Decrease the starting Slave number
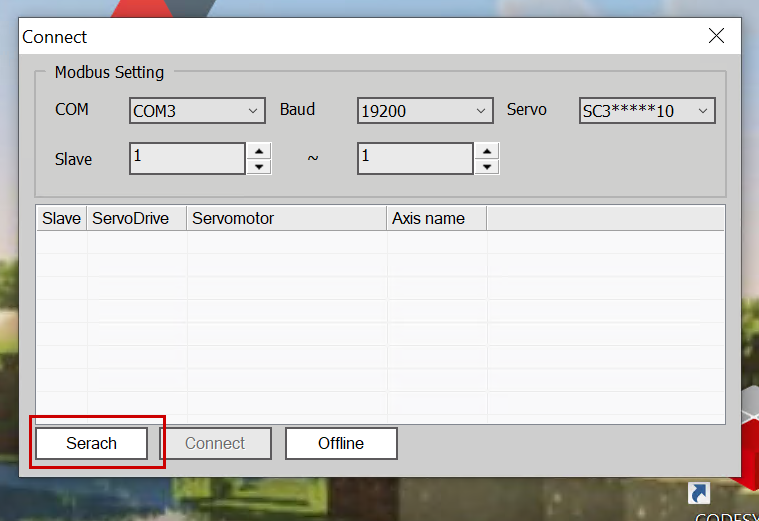 pyautogui.click(x=259, y=166)
